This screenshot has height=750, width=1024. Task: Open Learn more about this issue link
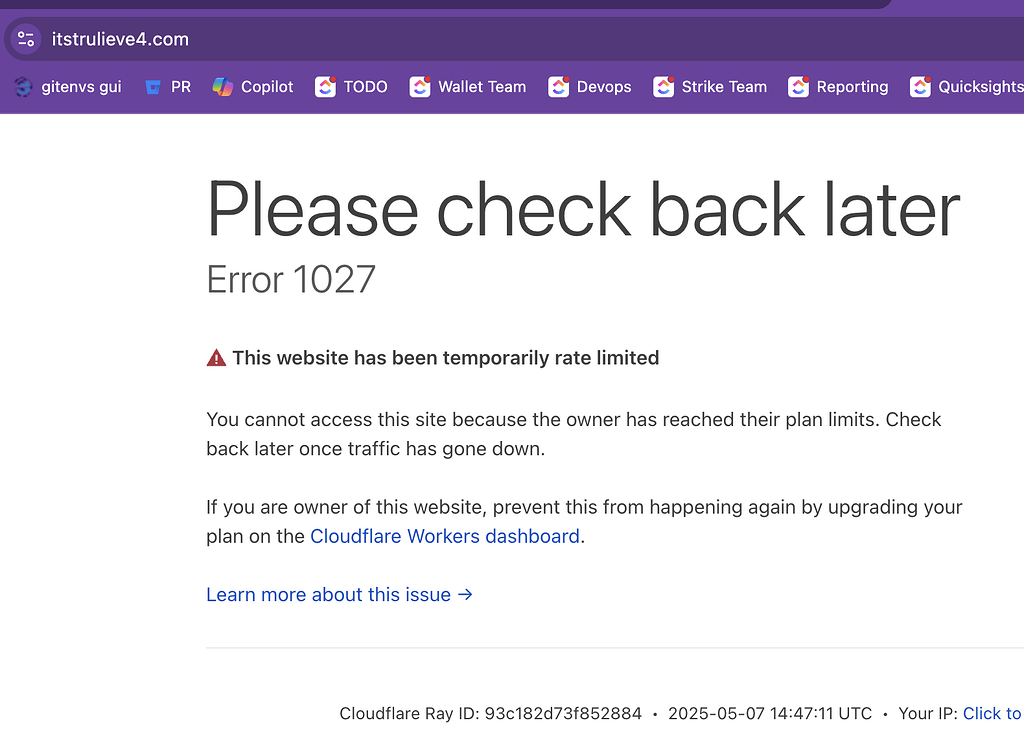340,595
